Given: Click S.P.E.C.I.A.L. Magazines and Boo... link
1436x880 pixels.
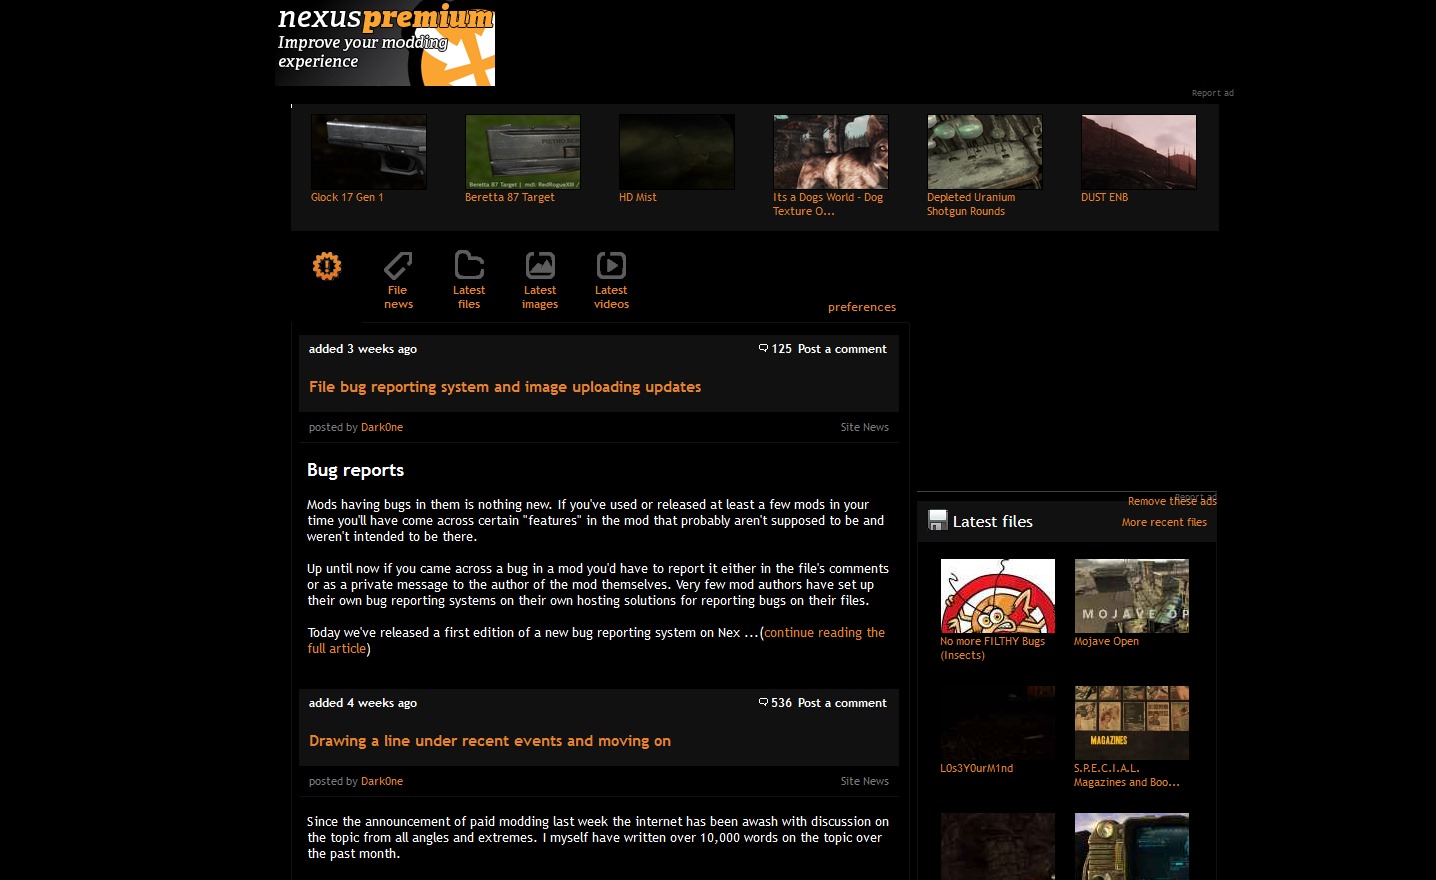Looking at the screenshot, I should (x=1127, y=775).
